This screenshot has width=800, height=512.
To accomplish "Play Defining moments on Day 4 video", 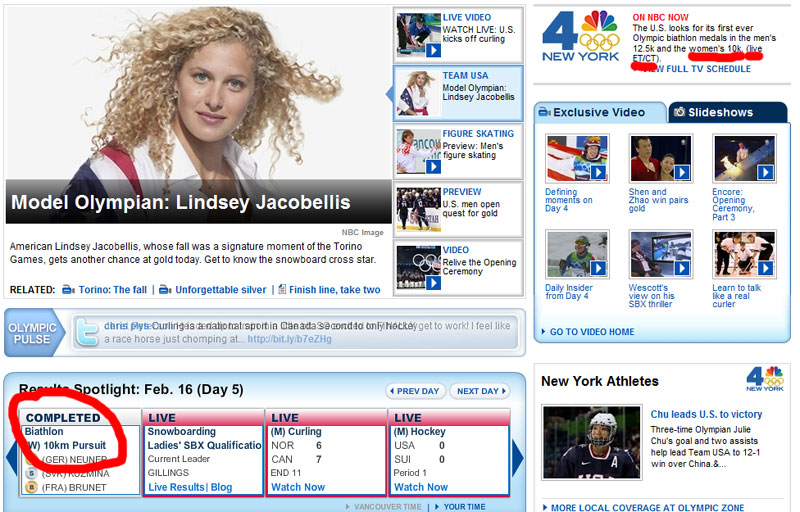I will [577, 159].
